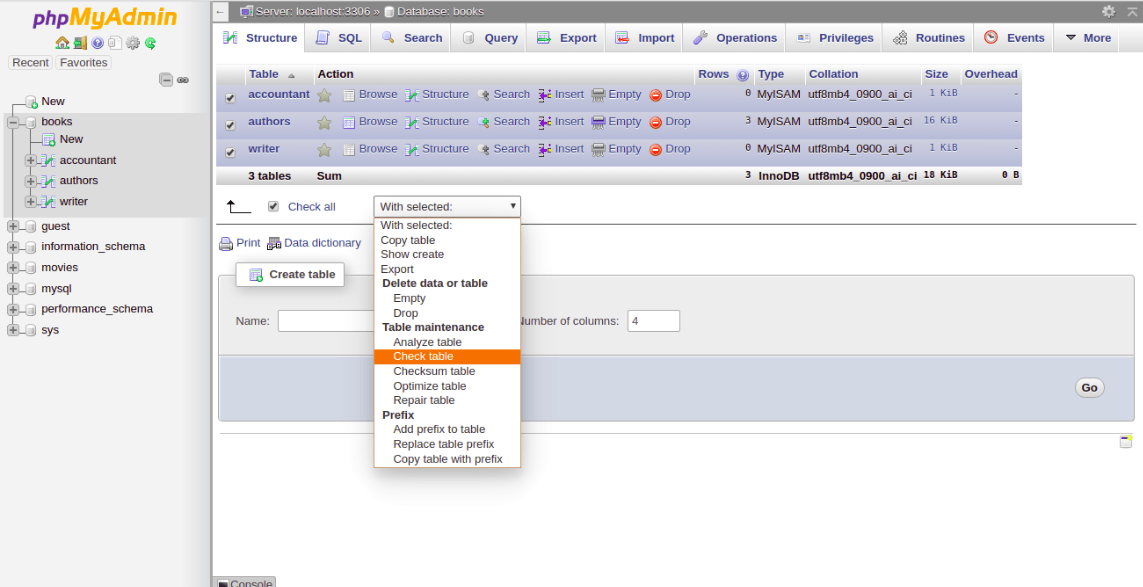Open the MySQL documentation pages icon

[x=115, y=43]
